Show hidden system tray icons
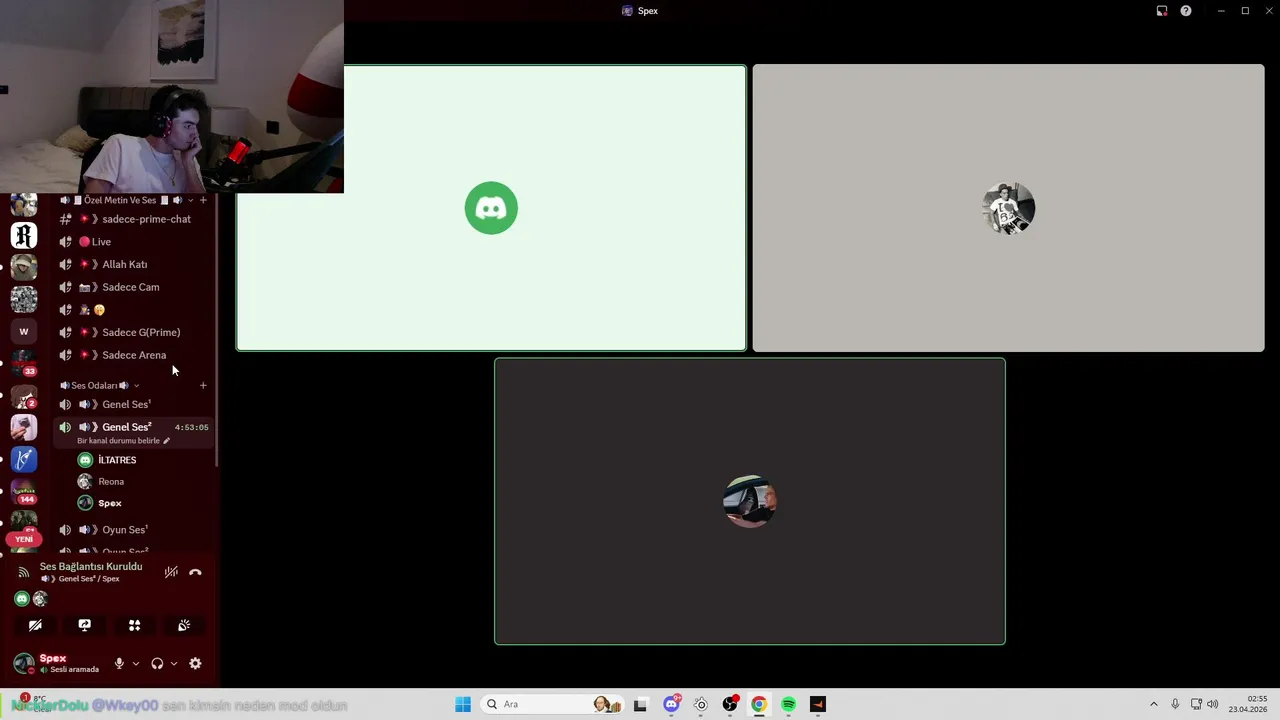The height and width of the screenshot is (720, 1280). coord(1153,704)
